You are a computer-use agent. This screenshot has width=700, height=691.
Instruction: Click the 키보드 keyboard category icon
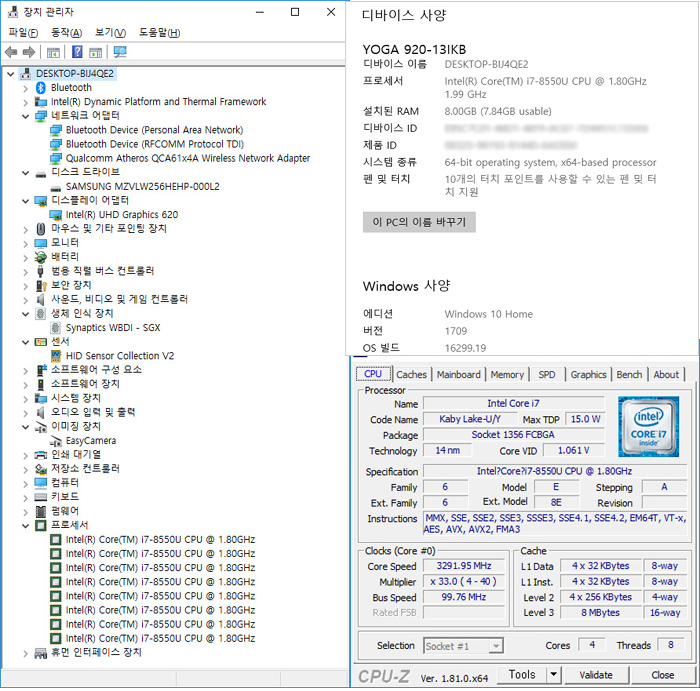pos(41,497)
